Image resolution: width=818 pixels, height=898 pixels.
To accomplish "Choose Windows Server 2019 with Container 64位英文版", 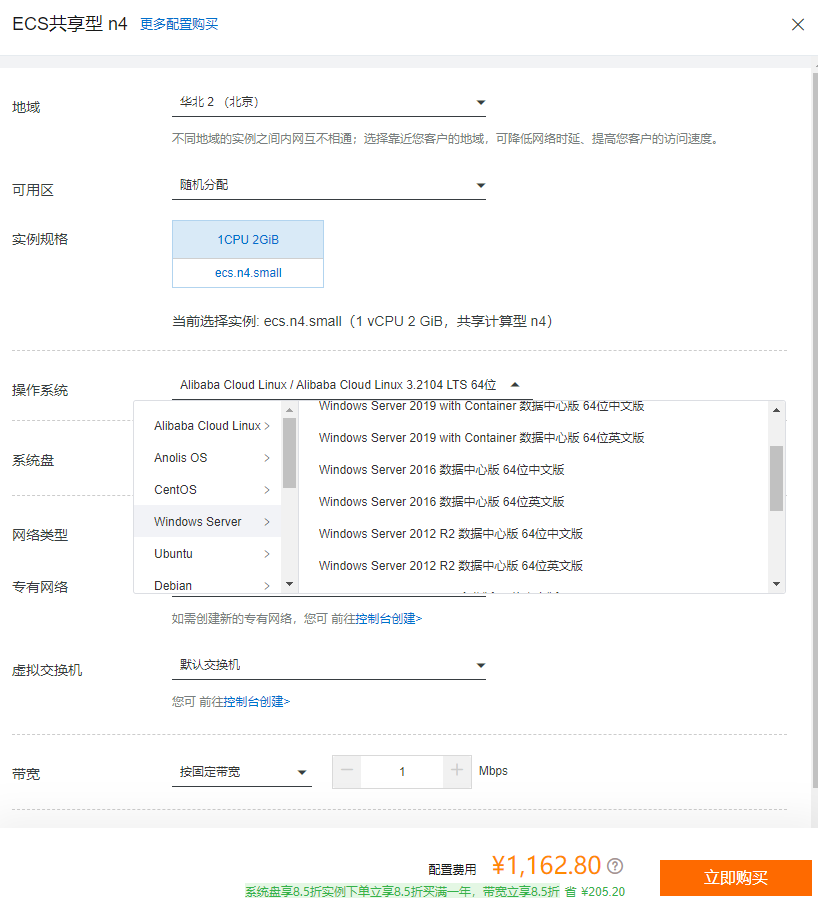I will 481,438.
